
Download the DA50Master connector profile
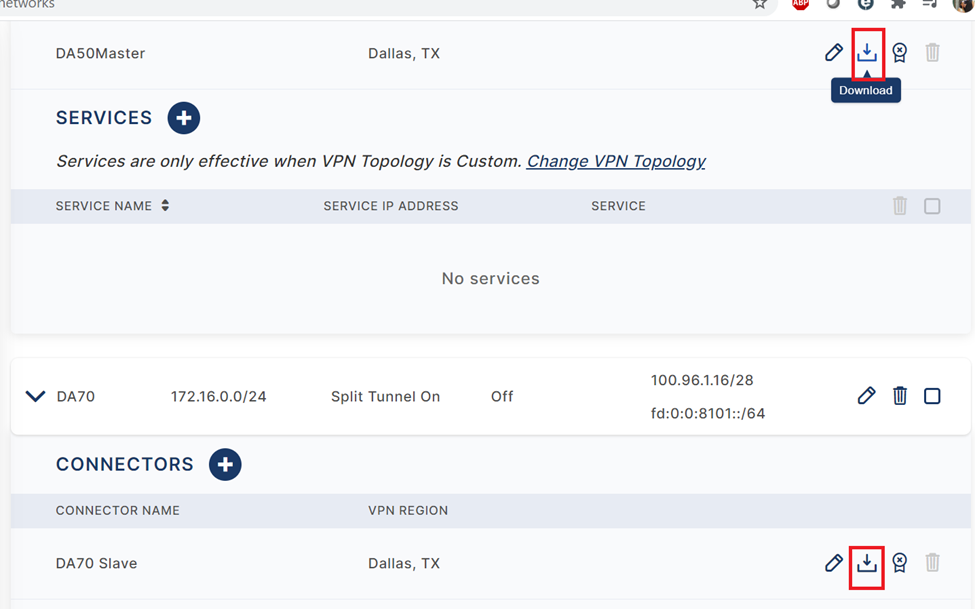pos(867,53)
